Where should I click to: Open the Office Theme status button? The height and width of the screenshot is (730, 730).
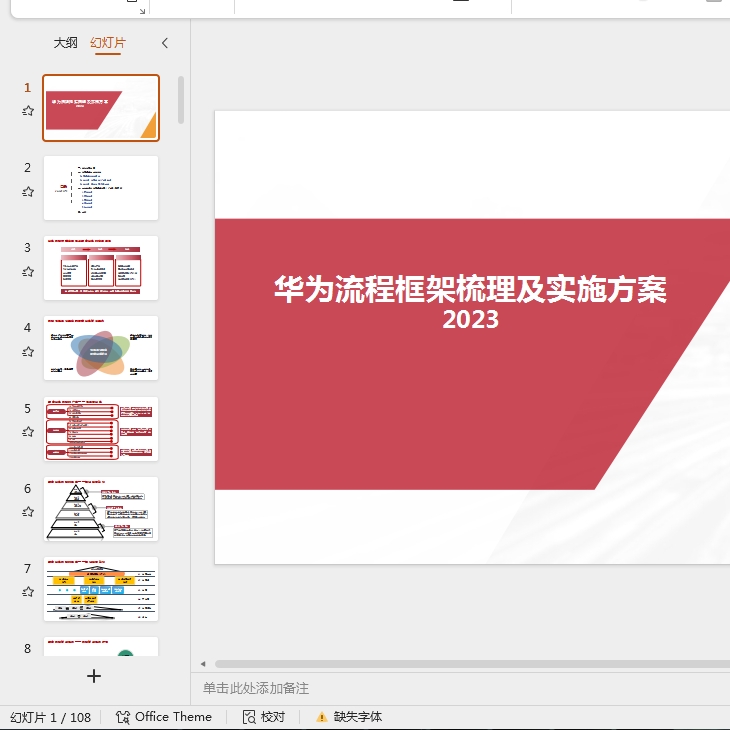164,717
